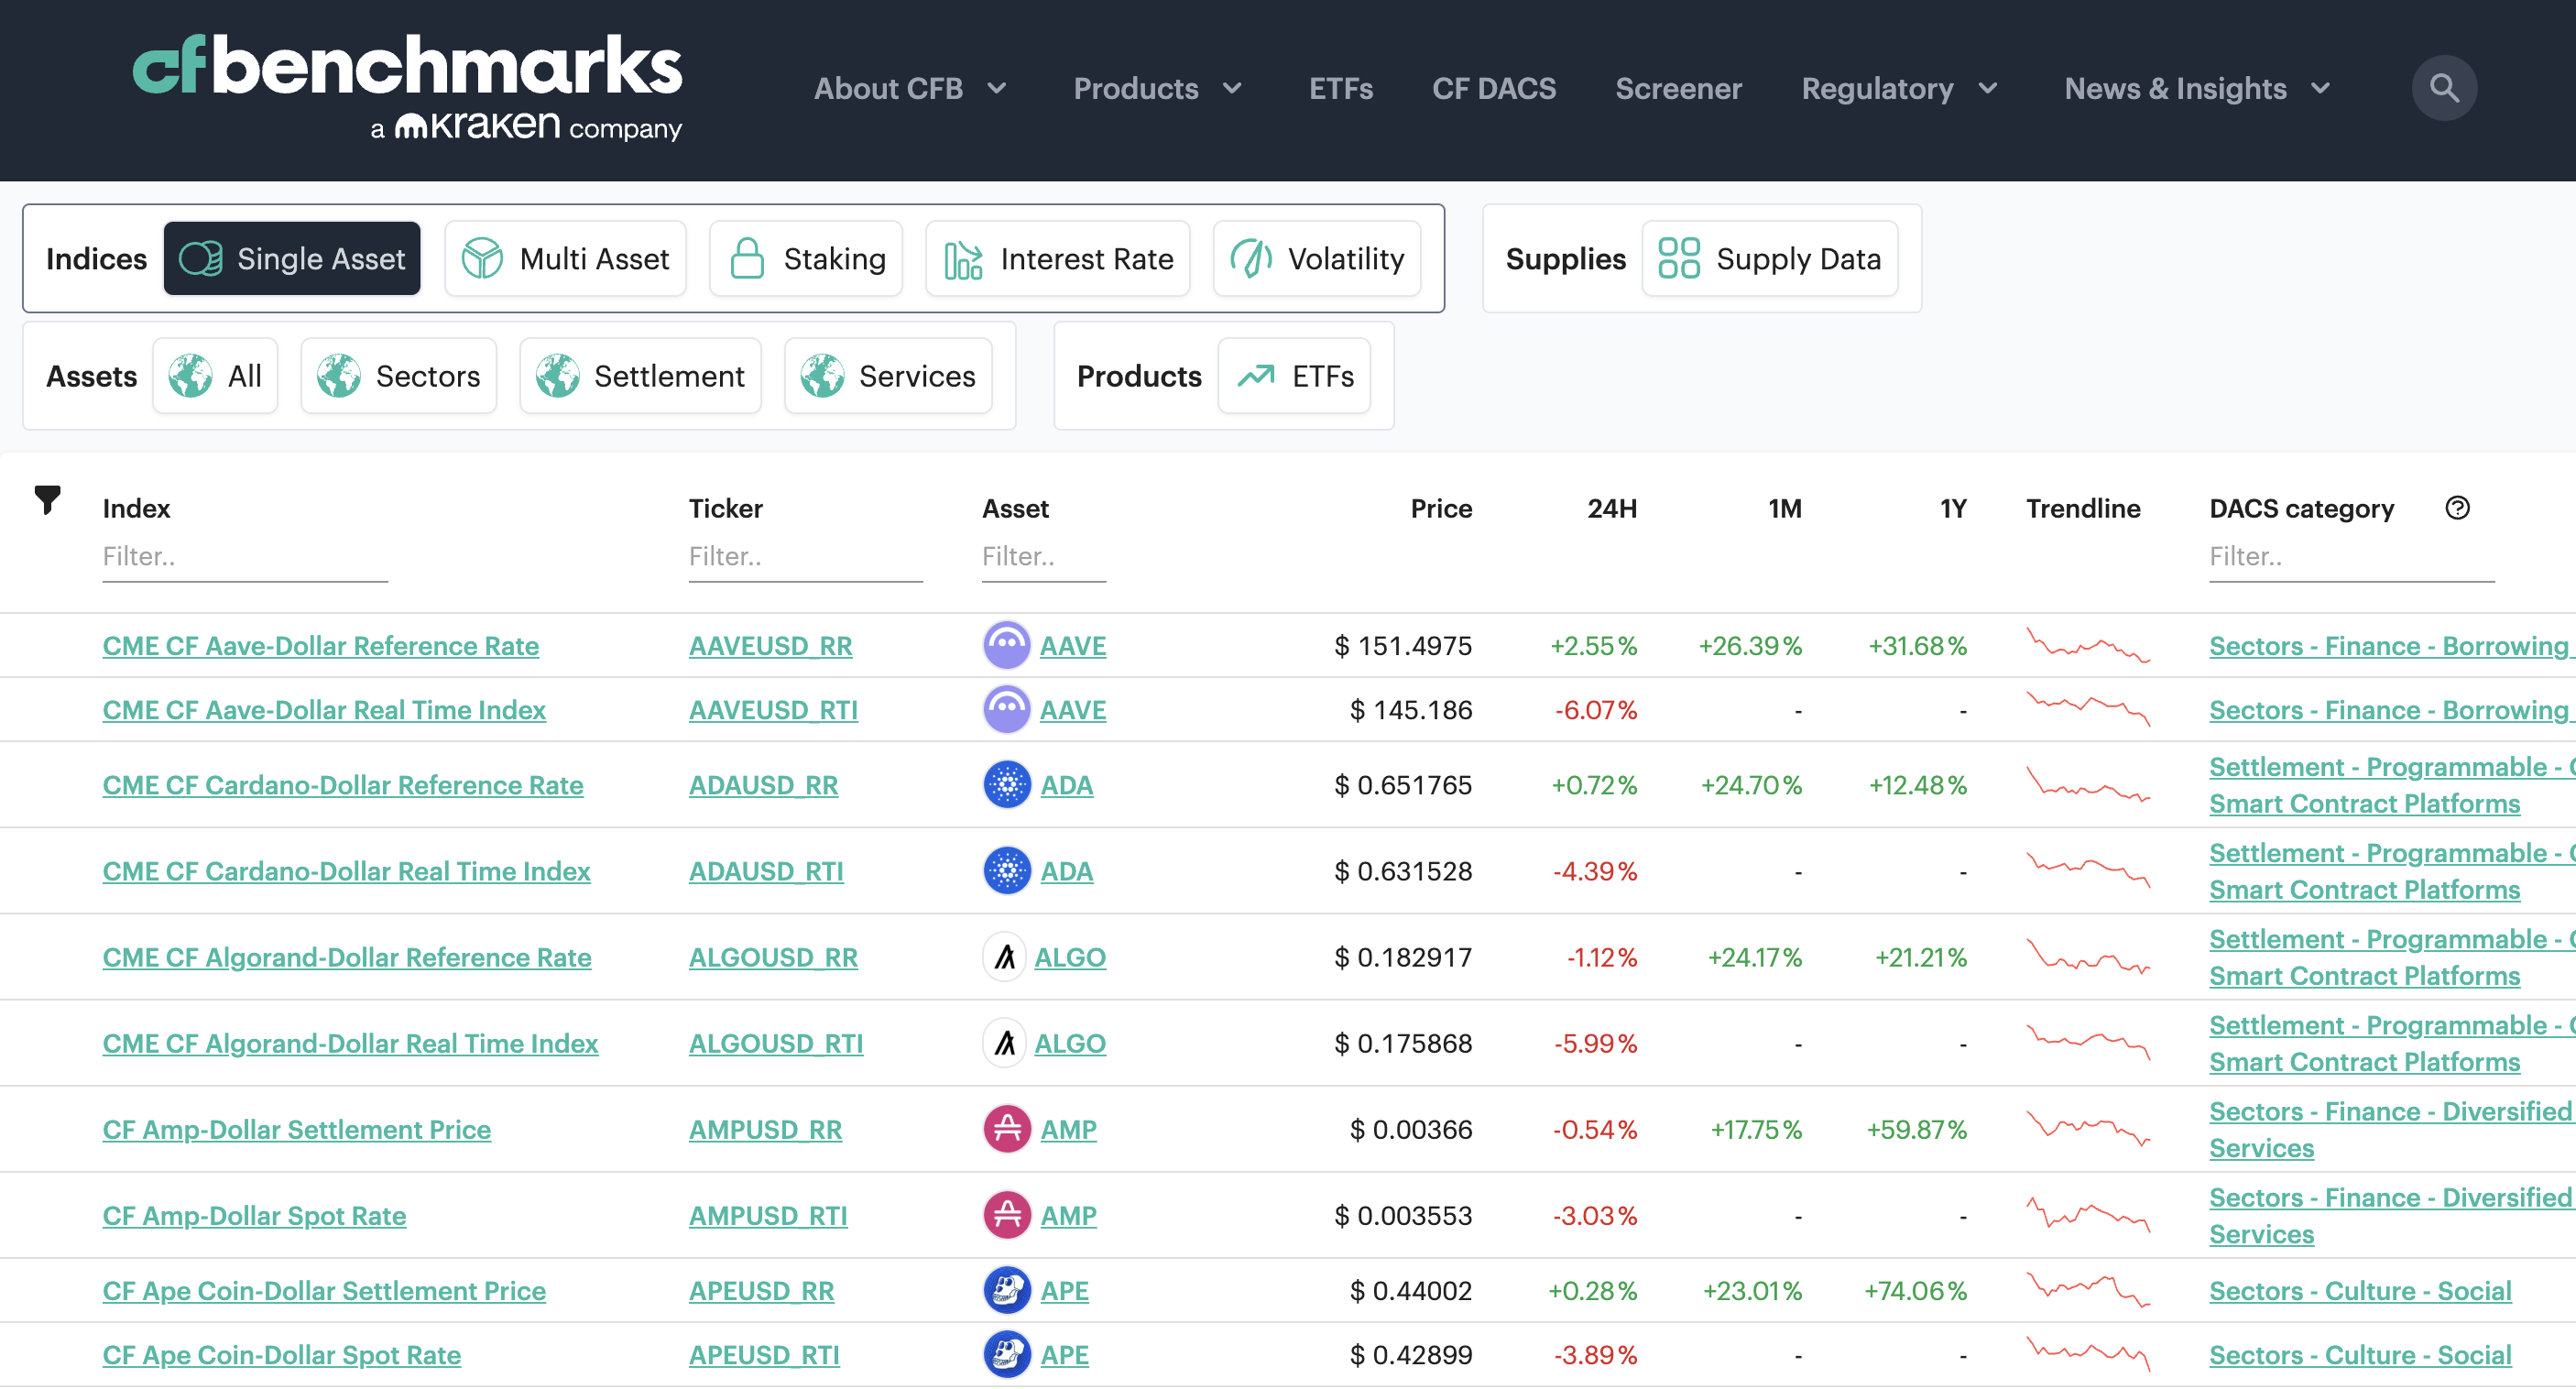Open the News & Insights dropdown
Viewport: 2576px width, 1389px height.
click(2197, 88)
